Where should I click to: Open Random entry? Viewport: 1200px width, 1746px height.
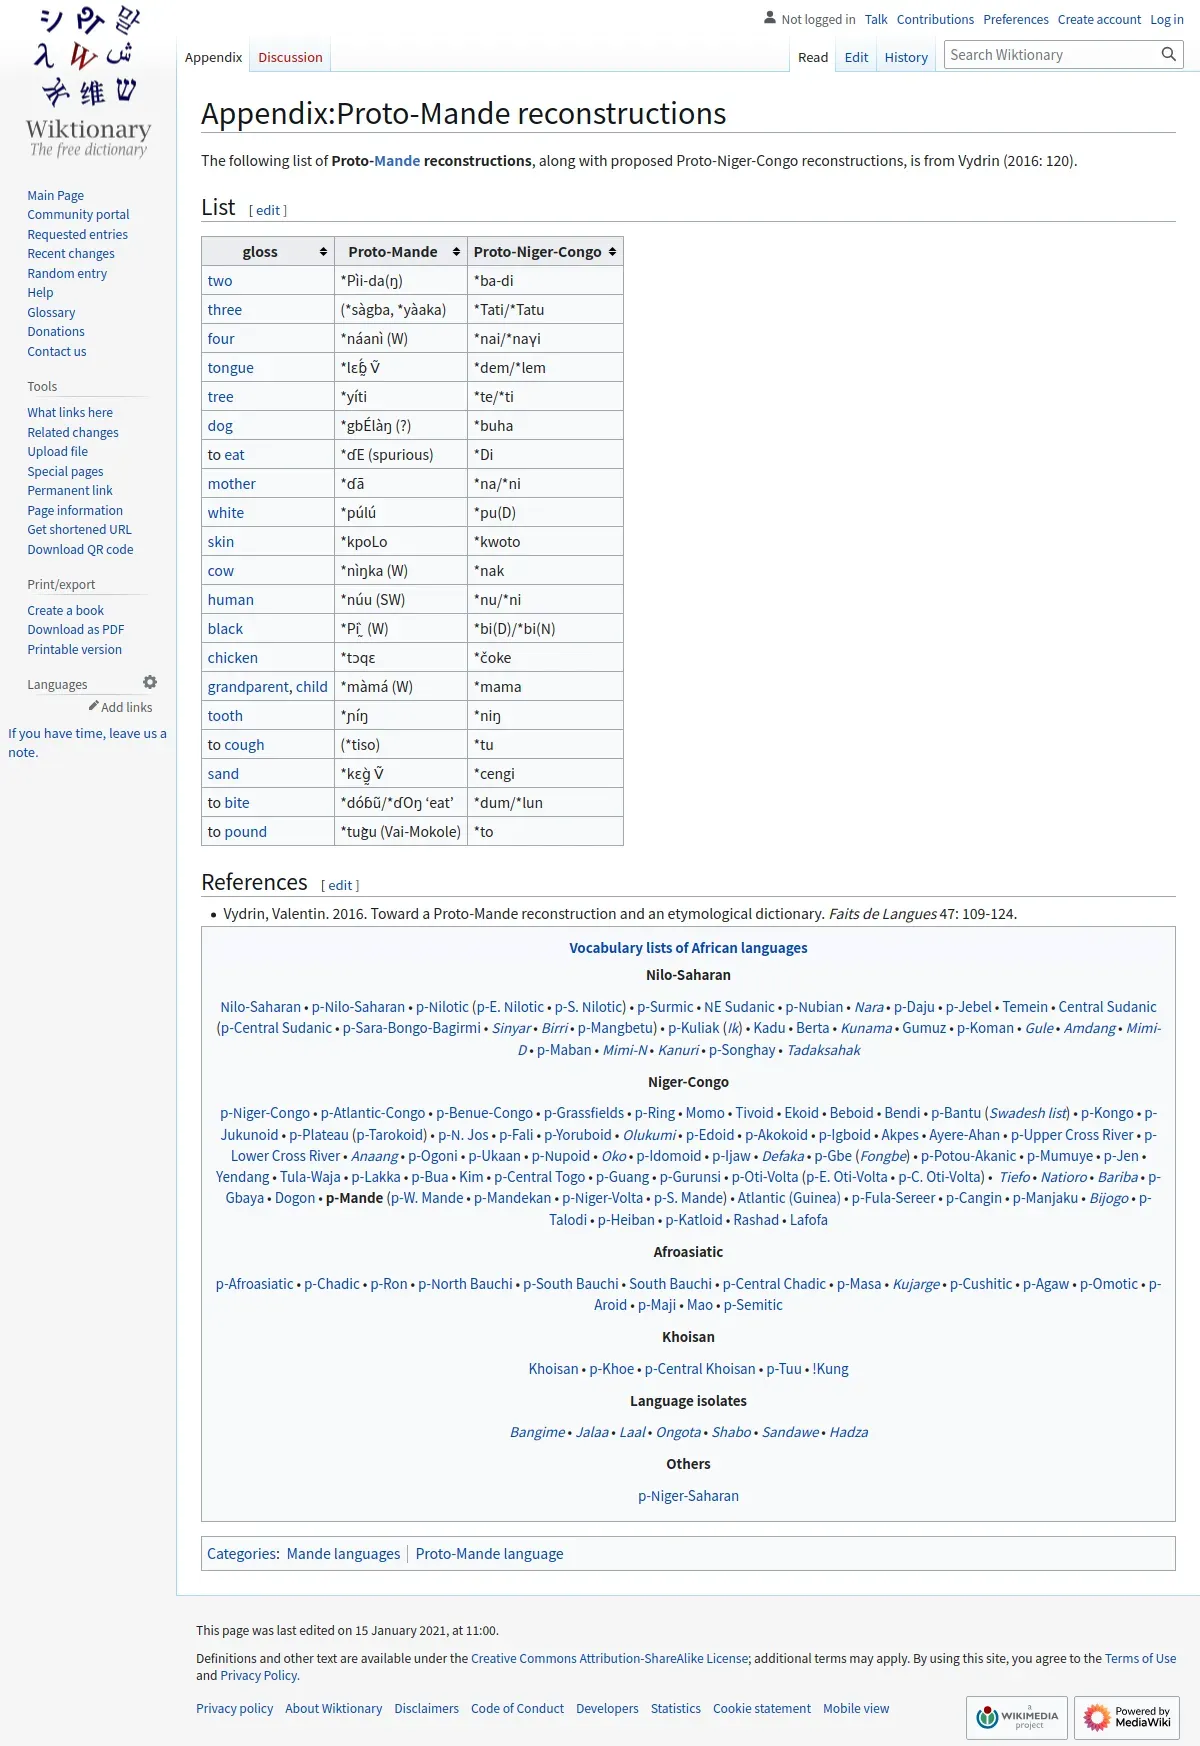coord(67,273)
